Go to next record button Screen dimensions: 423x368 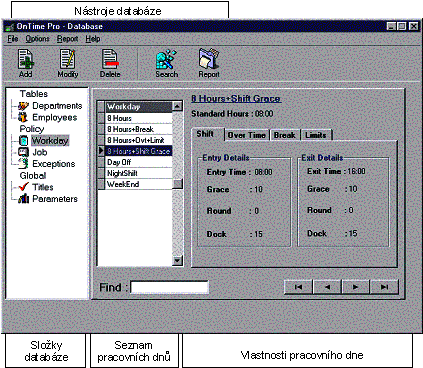(355, 287)
